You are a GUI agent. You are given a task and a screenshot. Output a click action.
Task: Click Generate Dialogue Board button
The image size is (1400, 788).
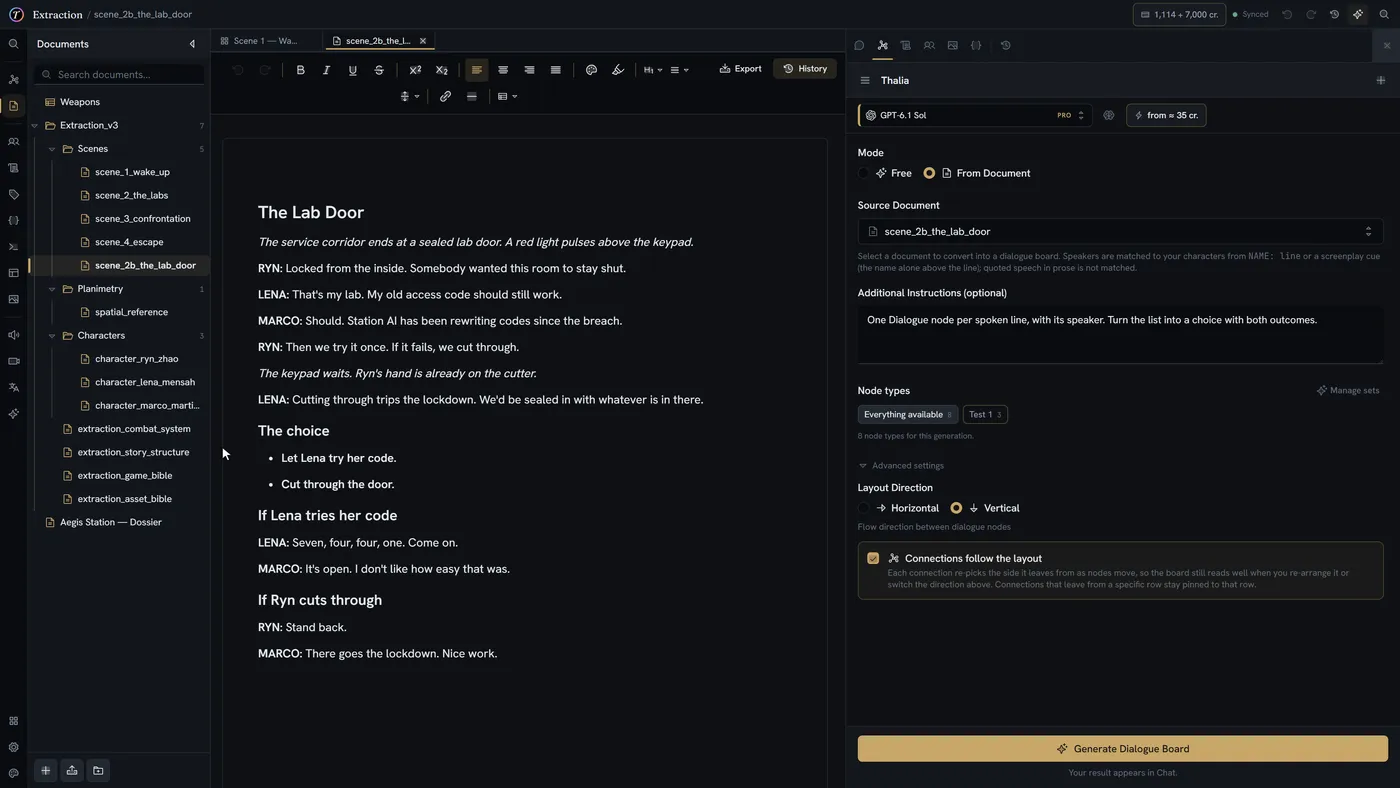coord(1123,749)
